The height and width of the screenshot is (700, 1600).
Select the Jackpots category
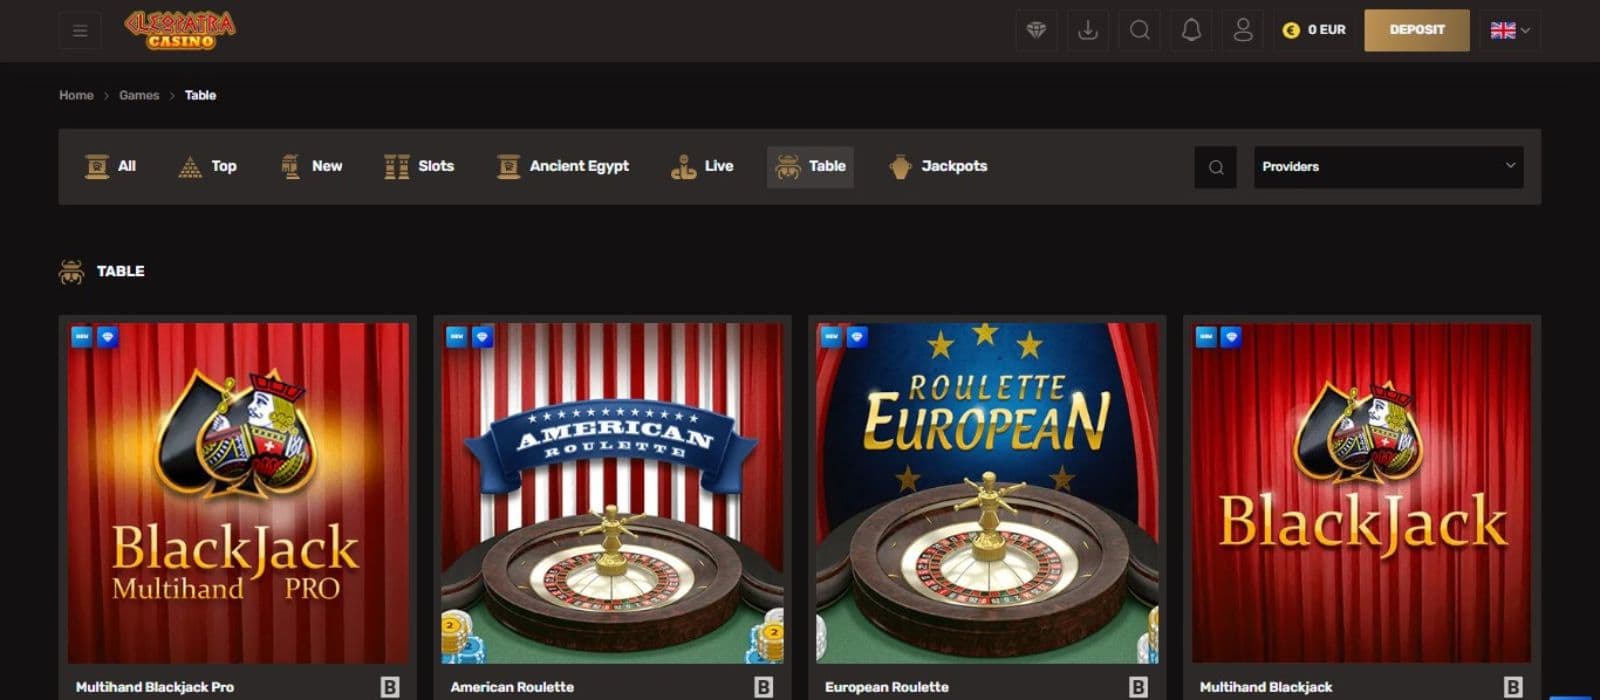[938, 166]
